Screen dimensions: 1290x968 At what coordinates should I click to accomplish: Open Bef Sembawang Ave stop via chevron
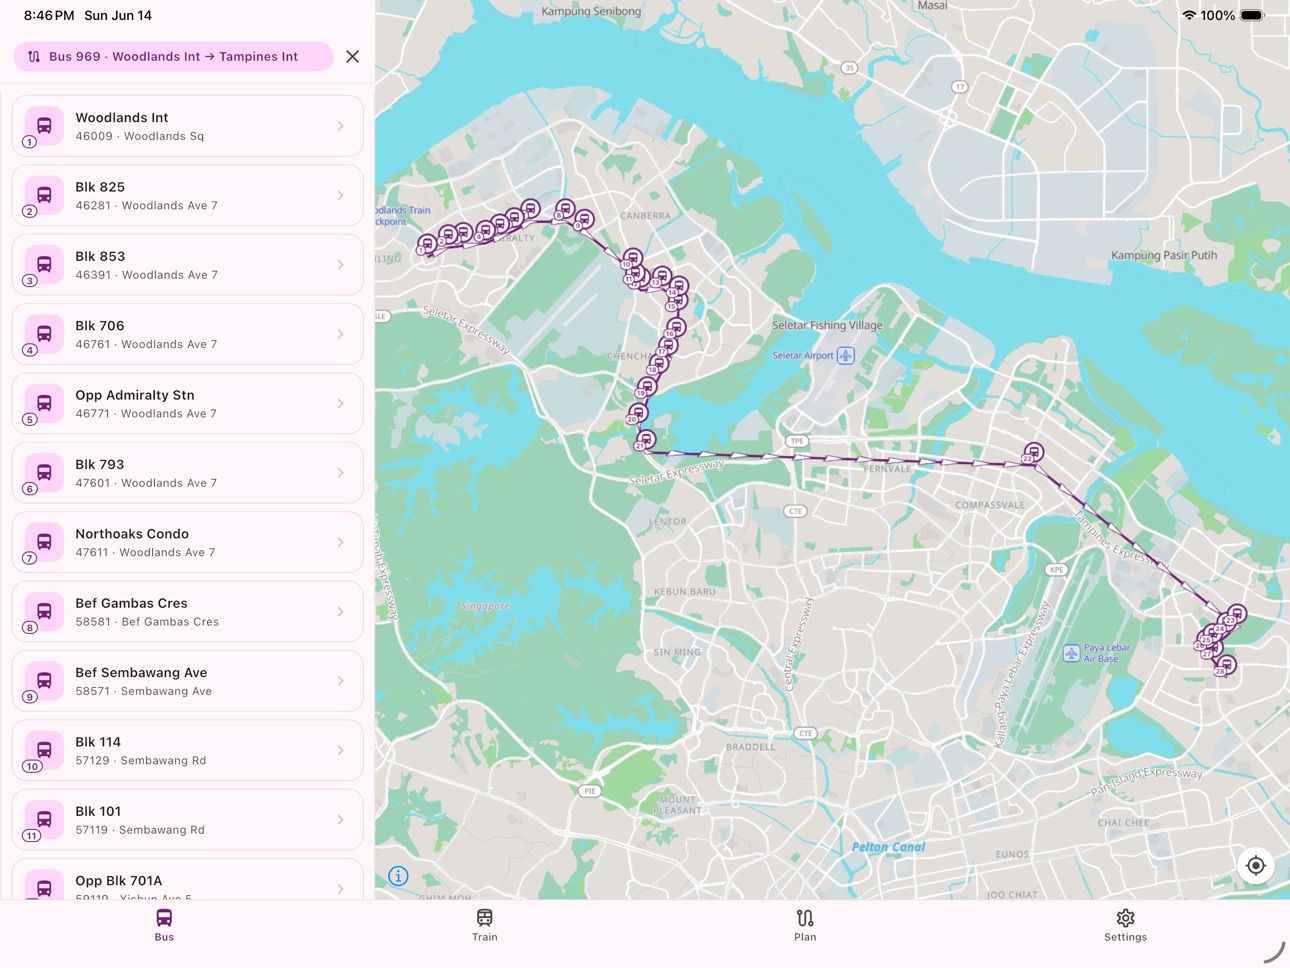coord(340,681)
